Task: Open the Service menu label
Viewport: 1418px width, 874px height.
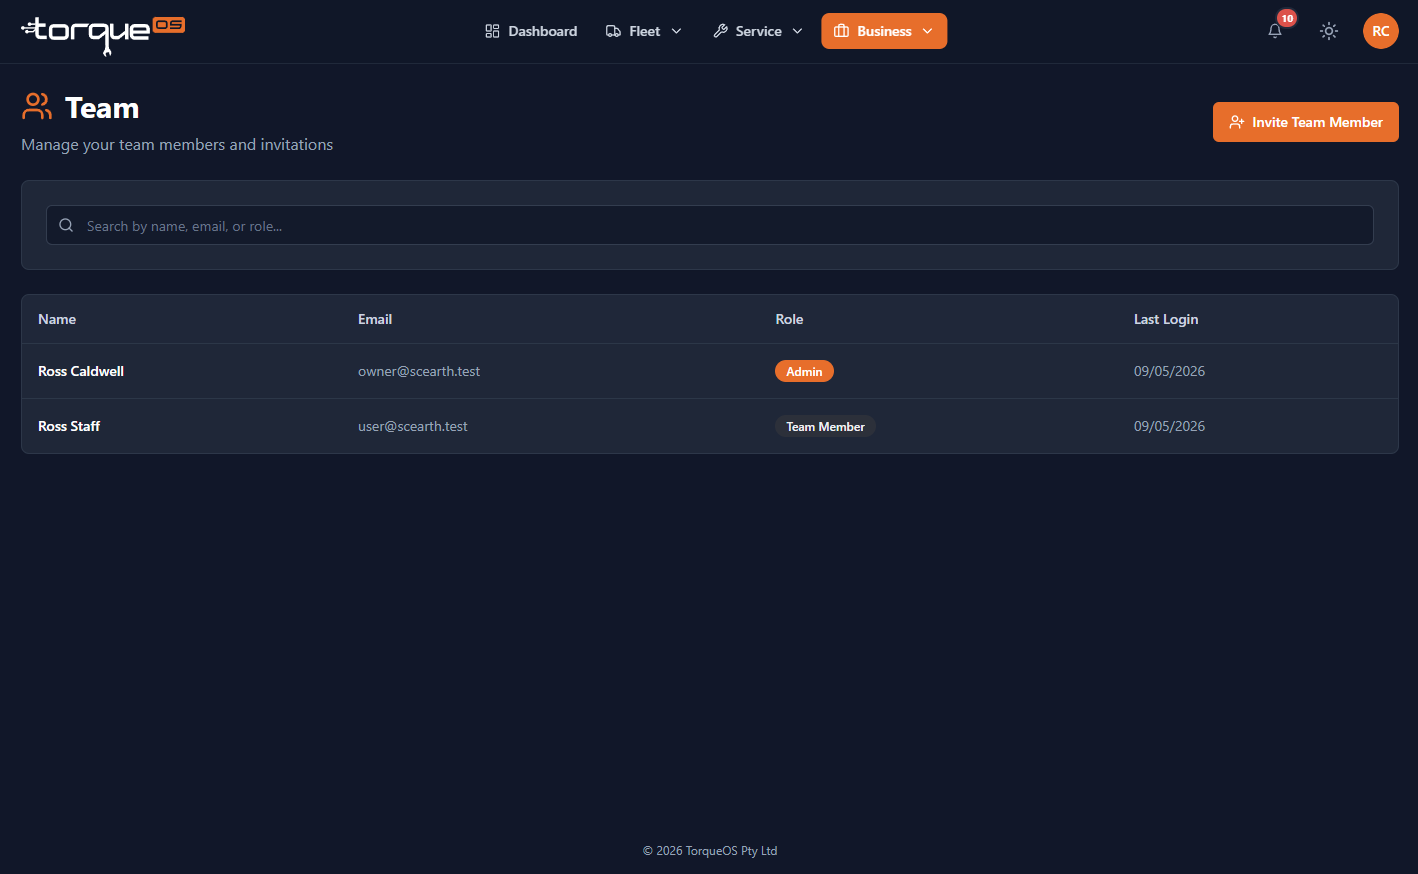Action: pyautogui.click(x=759, y=31)
